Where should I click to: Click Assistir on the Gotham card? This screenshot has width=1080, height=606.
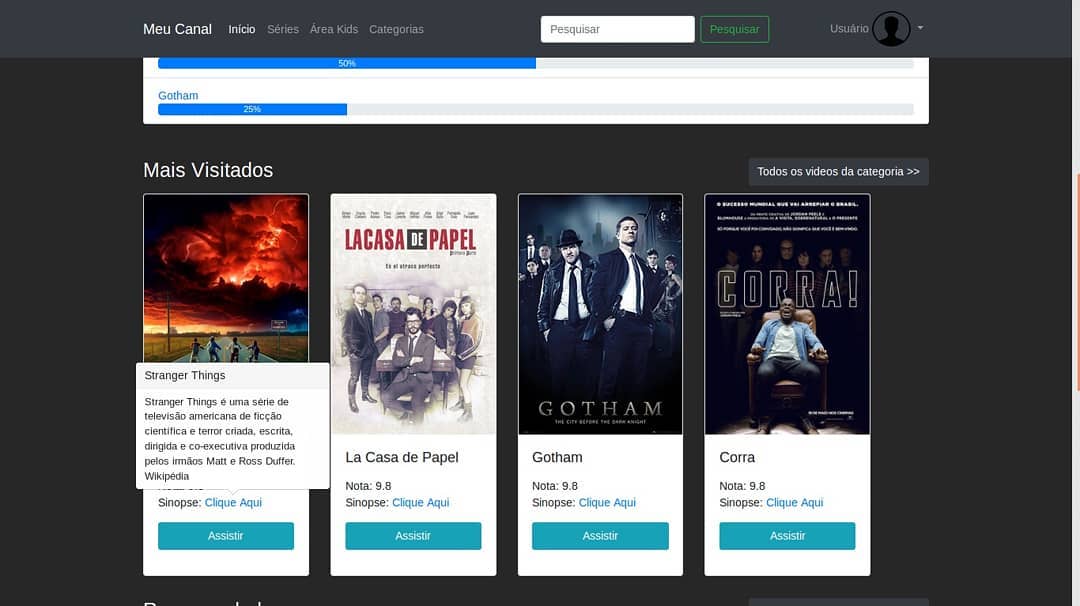(600, 536)
